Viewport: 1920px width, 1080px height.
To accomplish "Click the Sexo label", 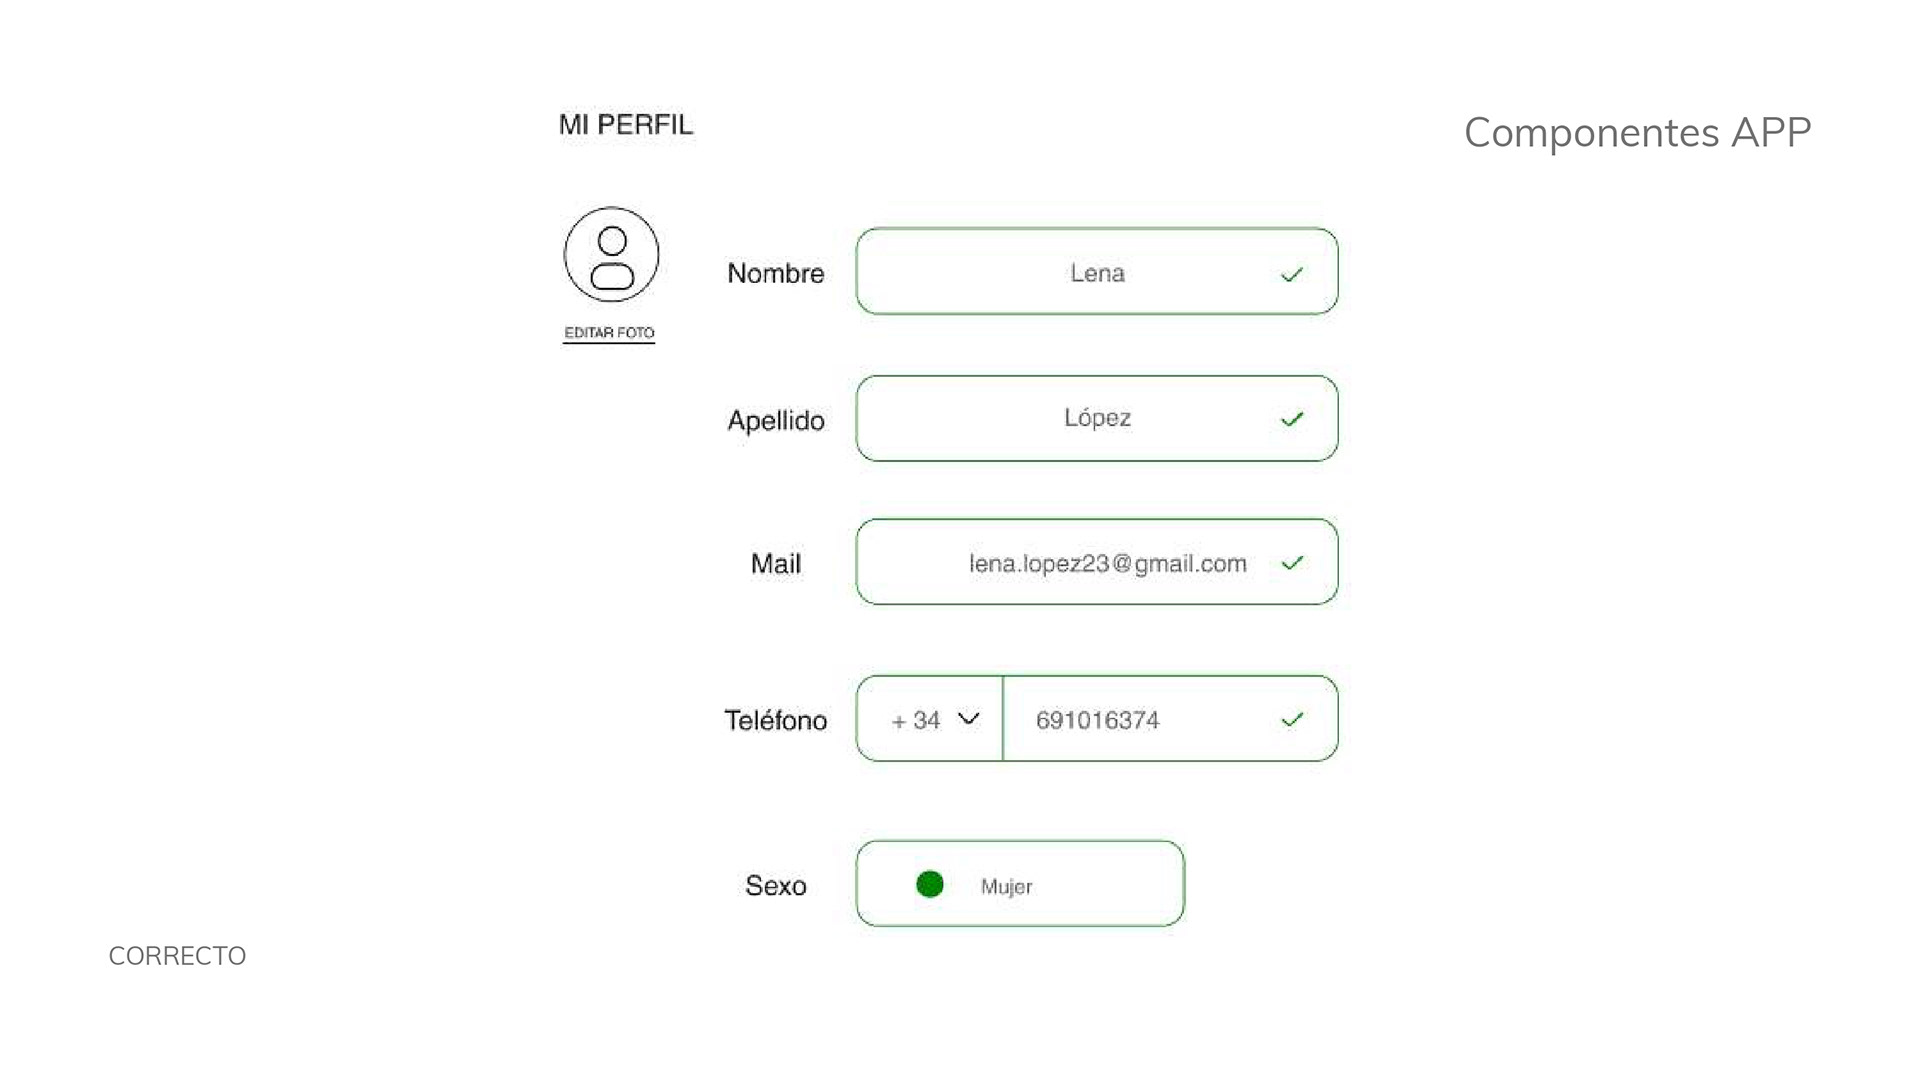I will (x=776, y=886).
